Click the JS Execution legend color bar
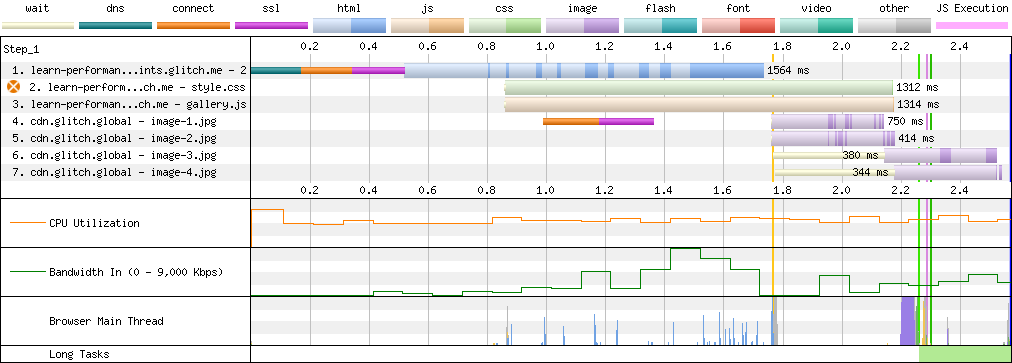The image size is (1012, 363). [972, 25]
